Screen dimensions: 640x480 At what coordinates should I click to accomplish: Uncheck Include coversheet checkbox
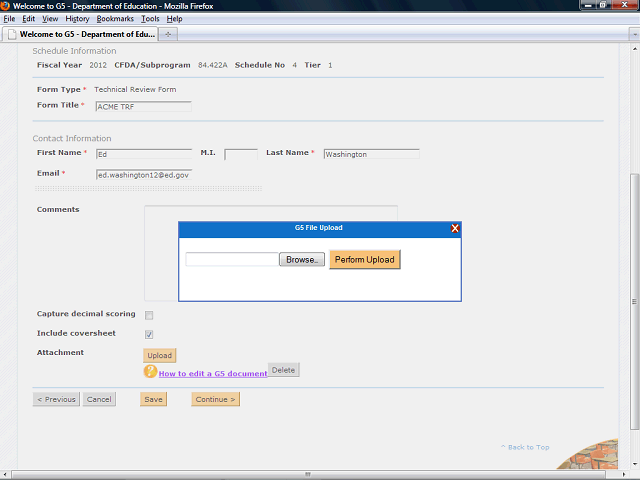[149, 334]
